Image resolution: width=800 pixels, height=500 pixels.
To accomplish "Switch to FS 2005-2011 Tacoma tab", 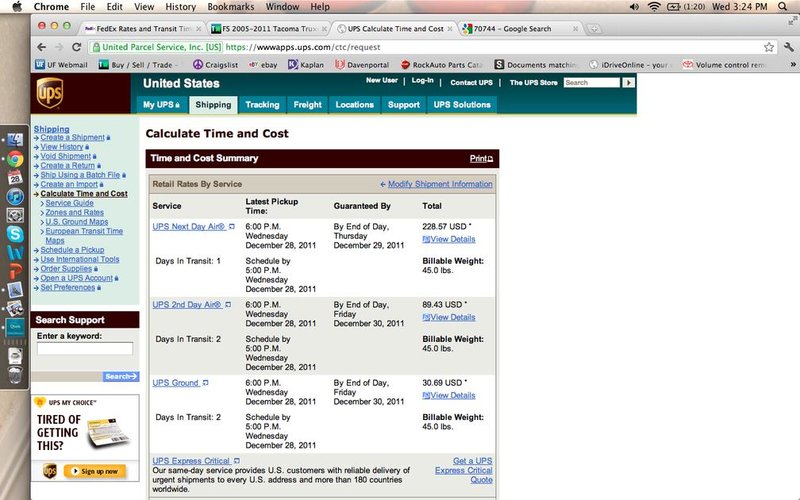I will coord(268,29).
